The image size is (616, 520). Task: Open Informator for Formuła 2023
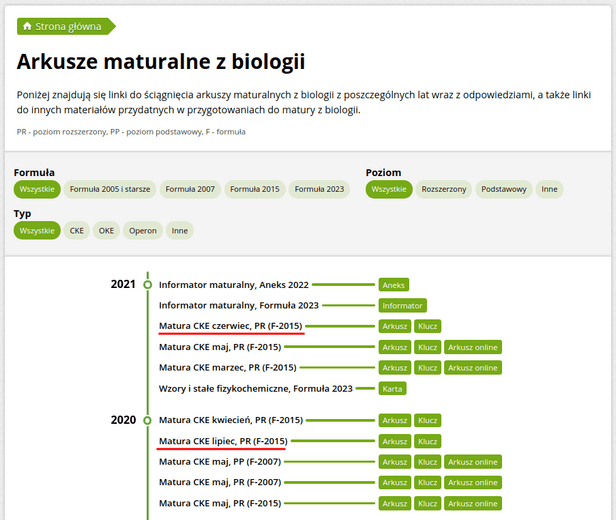click(x=402, y=306)
